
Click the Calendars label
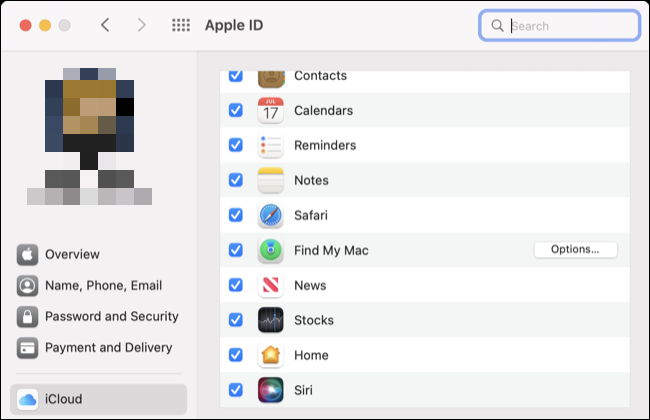[x=324, y=110]
